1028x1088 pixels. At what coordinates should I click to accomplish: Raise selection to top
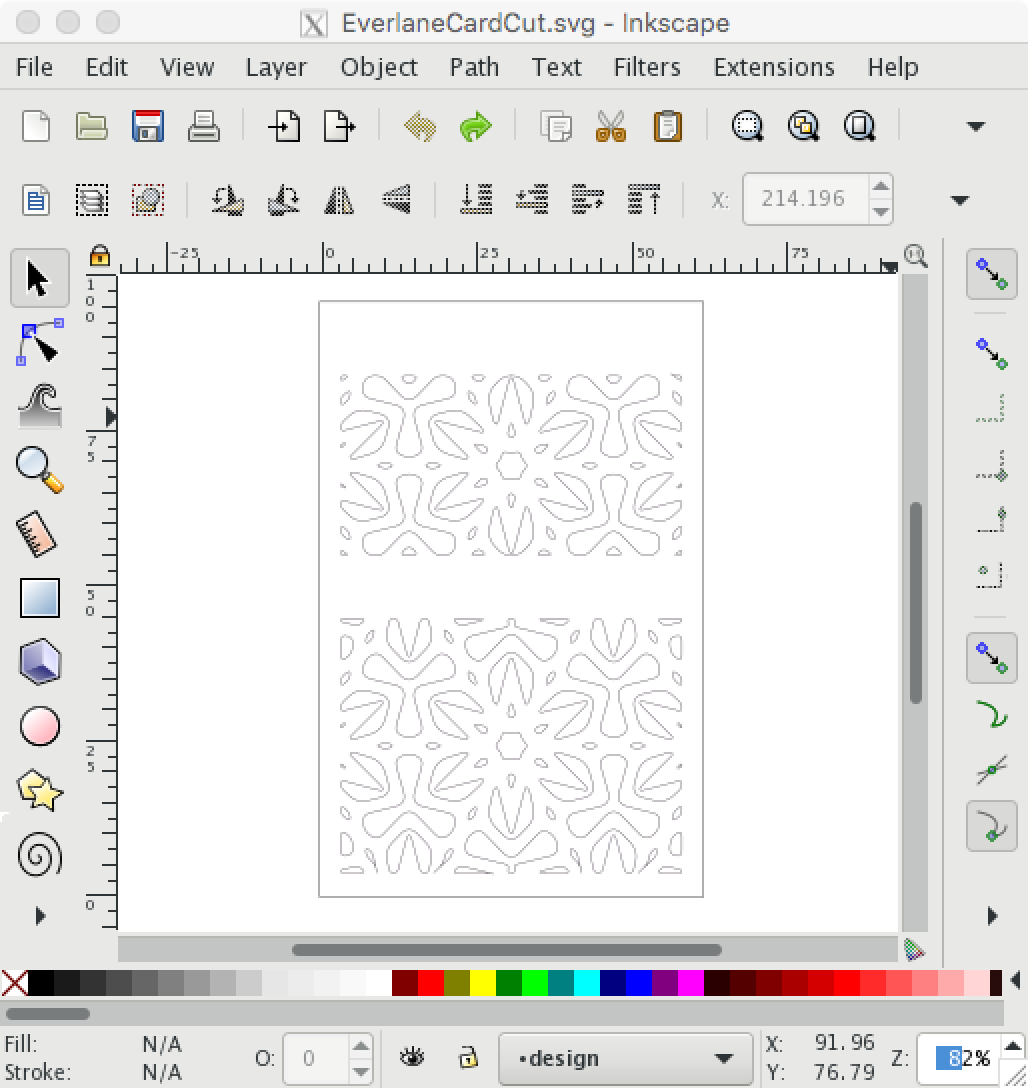click(644, 200)
